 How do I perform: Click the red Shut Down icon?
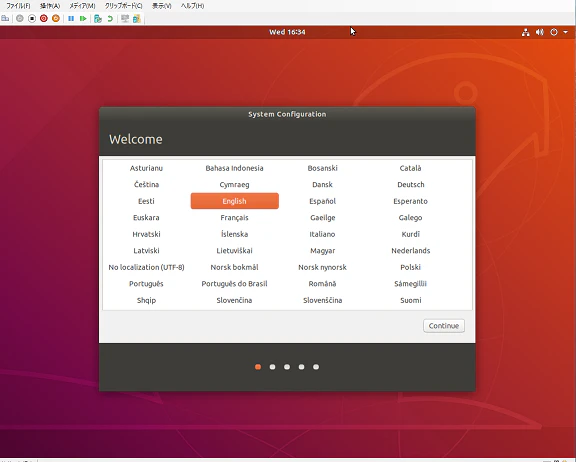44,18
